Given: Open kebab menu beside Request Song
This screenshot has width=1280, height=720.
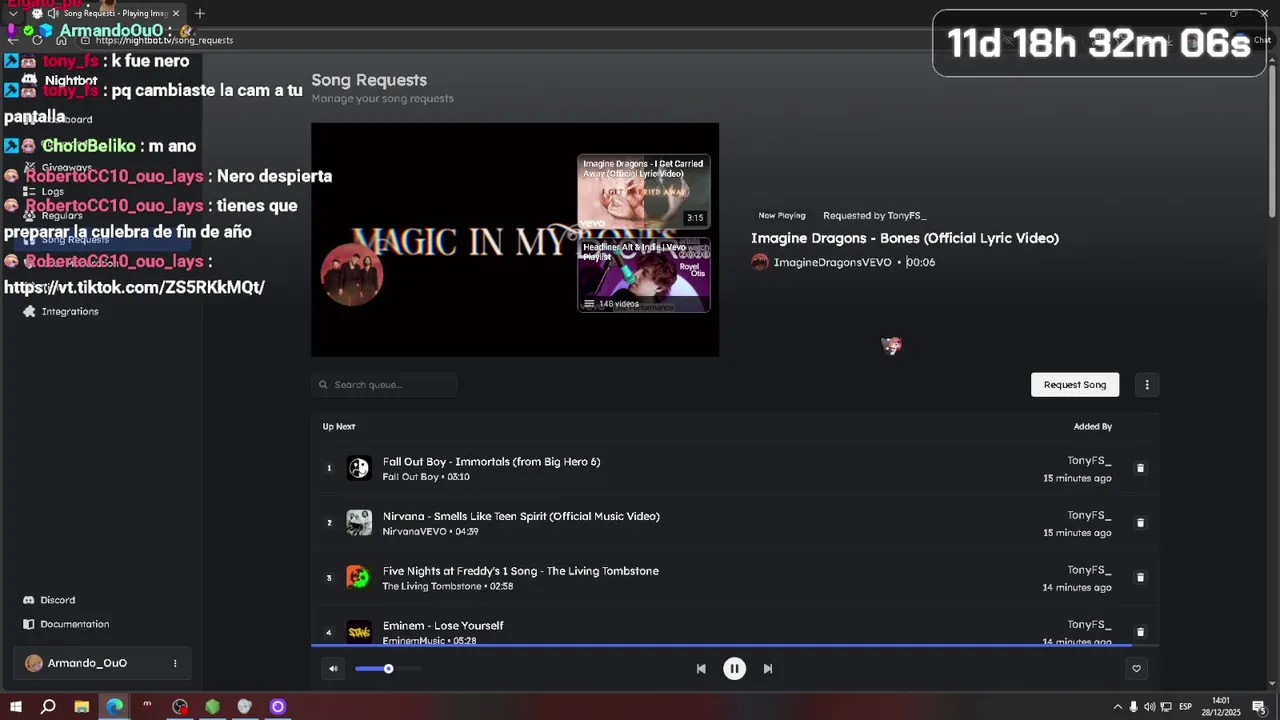Looking at the screenshot, I should [x=1147, y=385].
